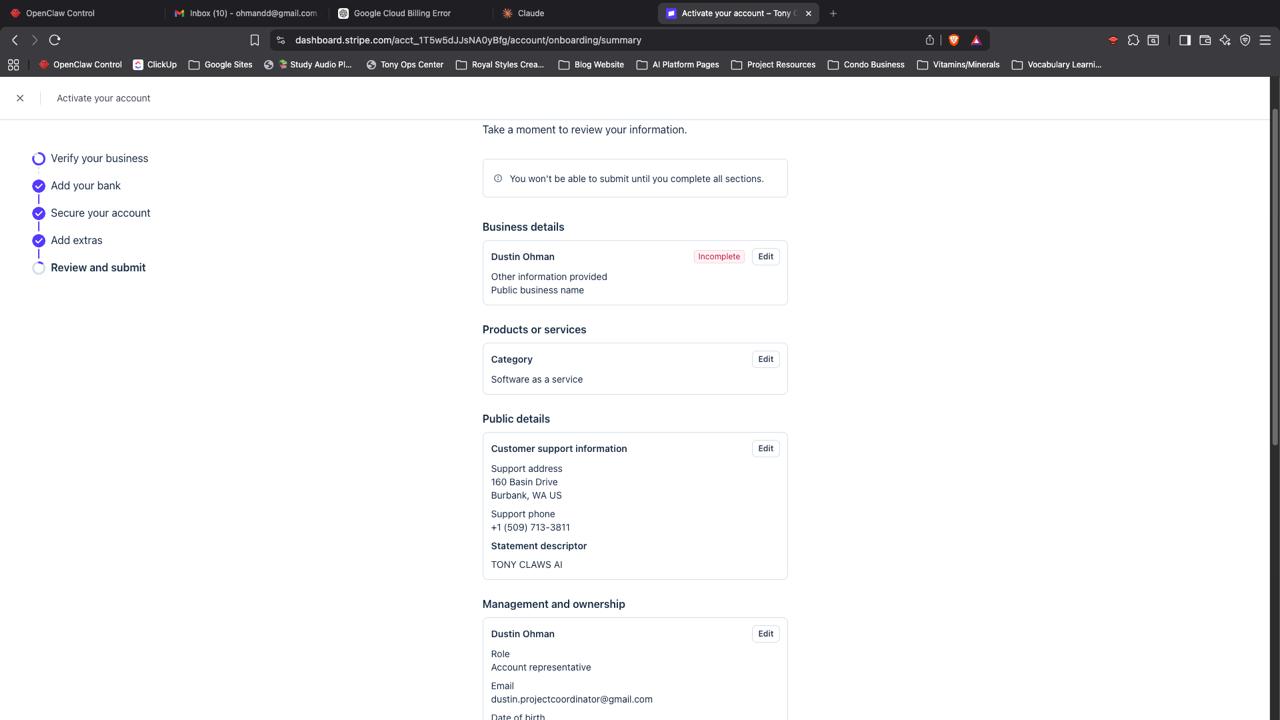The width and height of the screenshot is (1280, 720).
Task: Reload the Stripe page
Action: pyautogui.click(x=55, y=40)
